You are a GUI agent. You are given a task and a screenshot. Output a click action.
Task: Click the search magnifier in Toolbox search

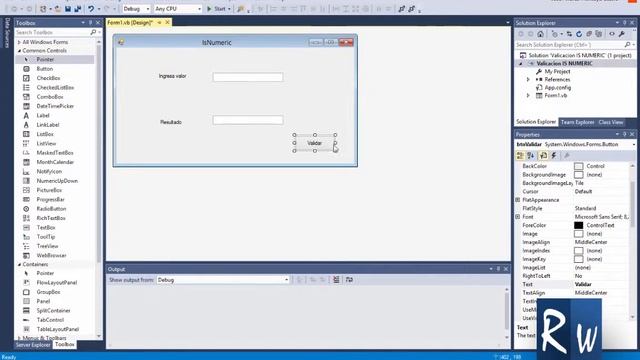coord(93,32)
